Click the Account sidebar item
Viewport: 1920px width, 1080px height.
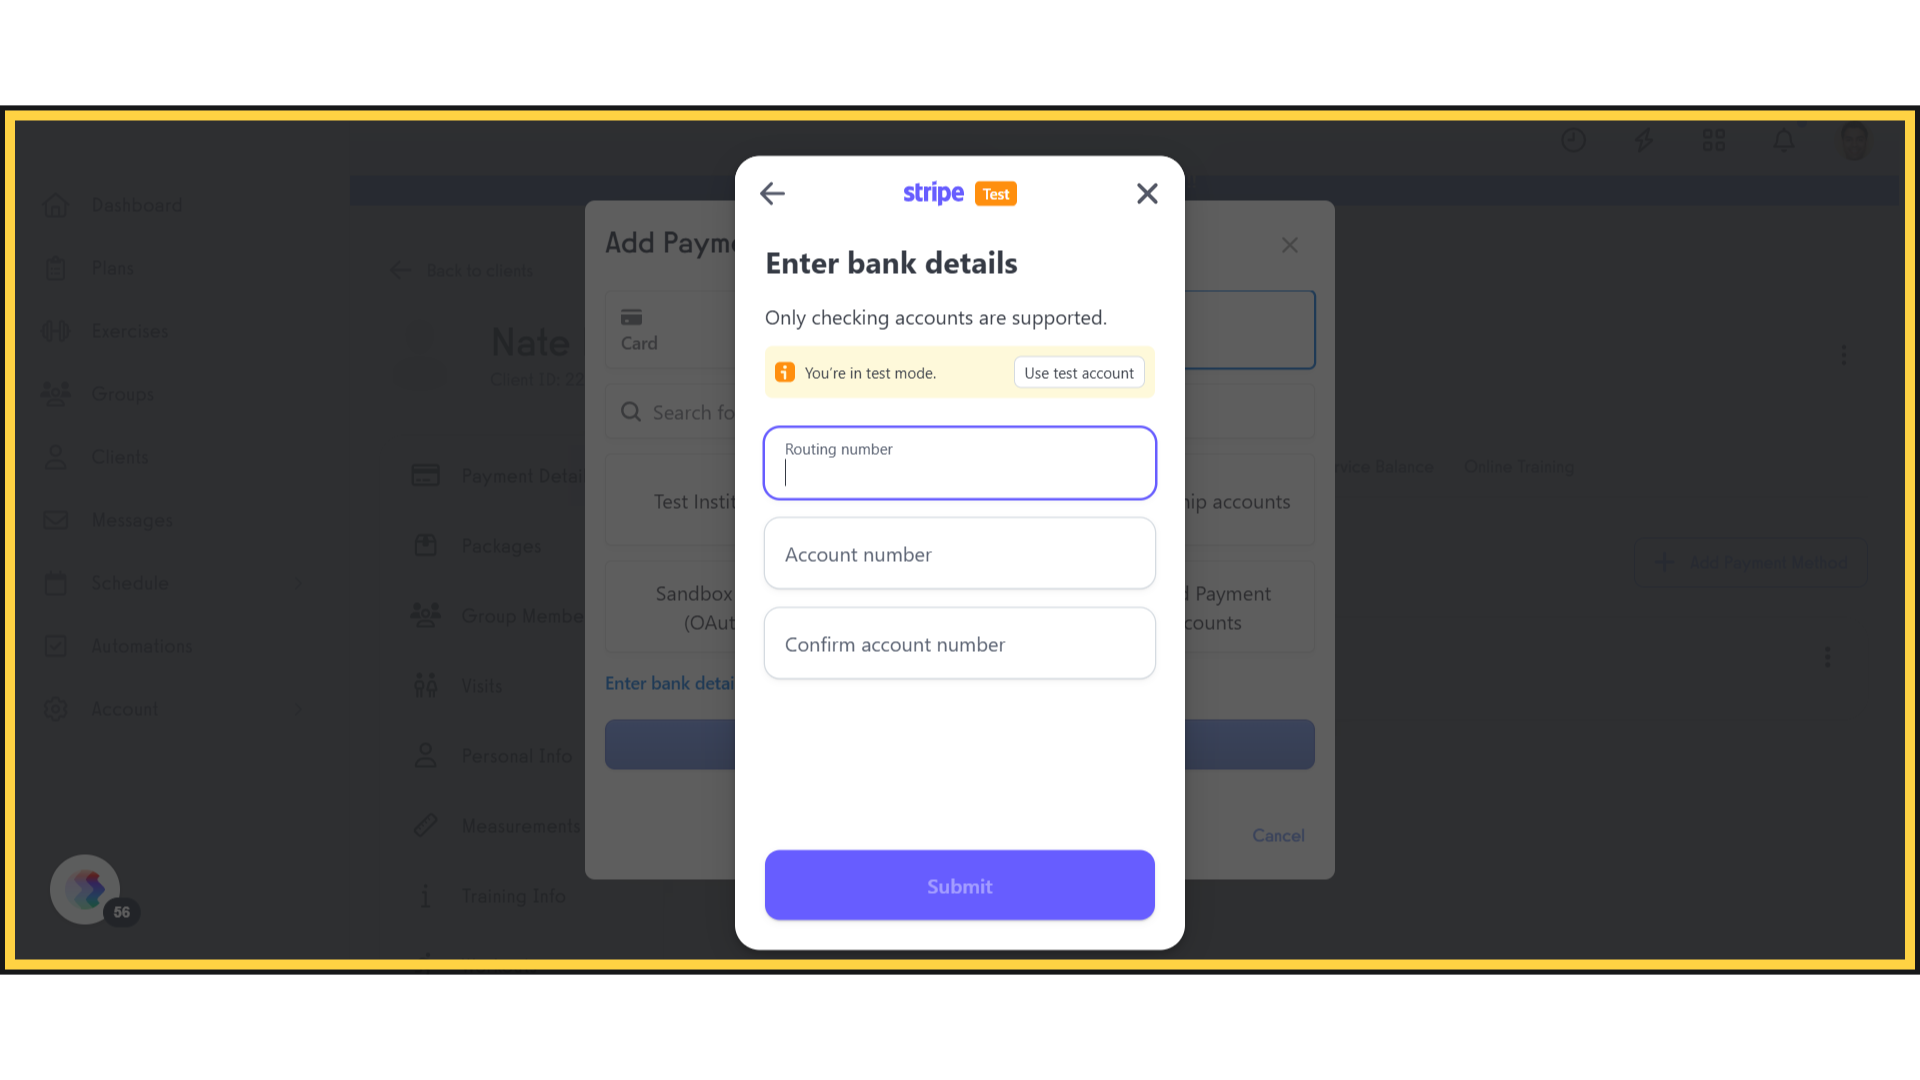124,709
